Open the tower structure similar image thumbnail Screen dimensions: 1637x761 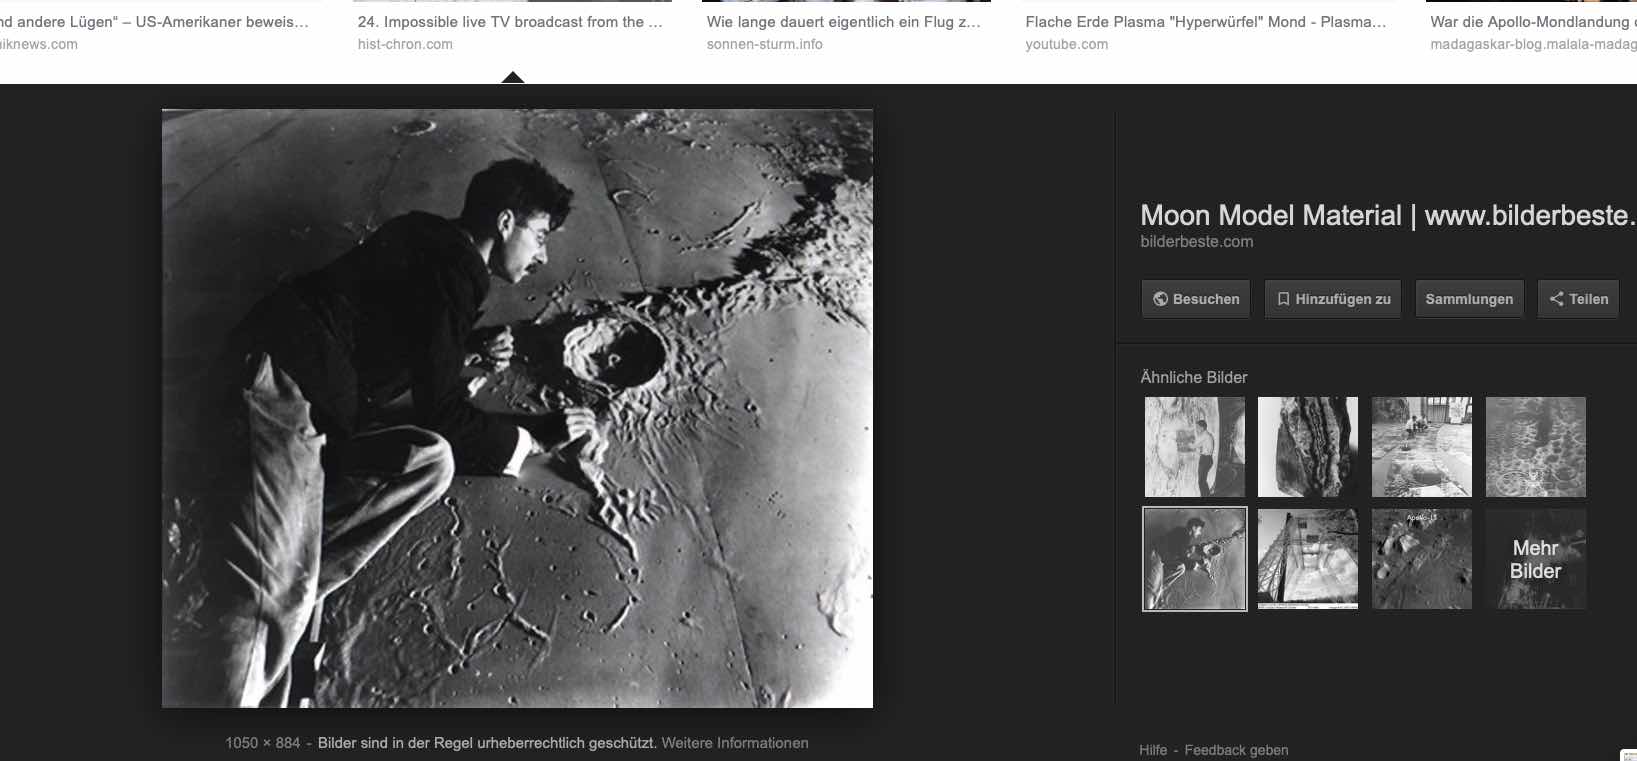click(1308, 559)
